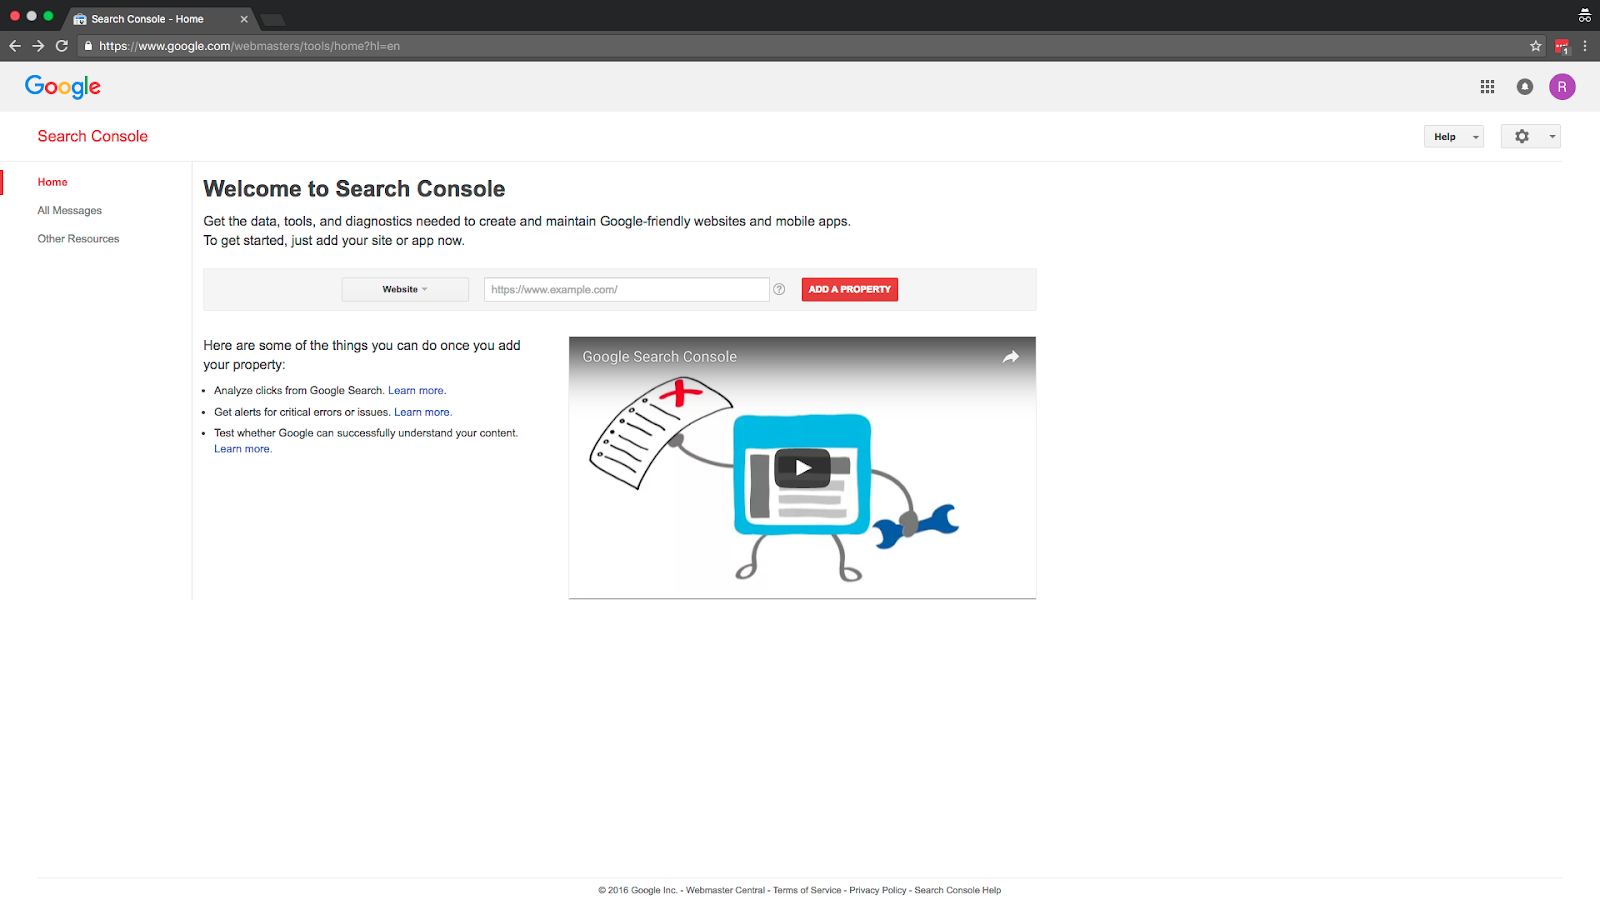
Task: Bookmark this page with the star icon
Action: pos(1536,46)
